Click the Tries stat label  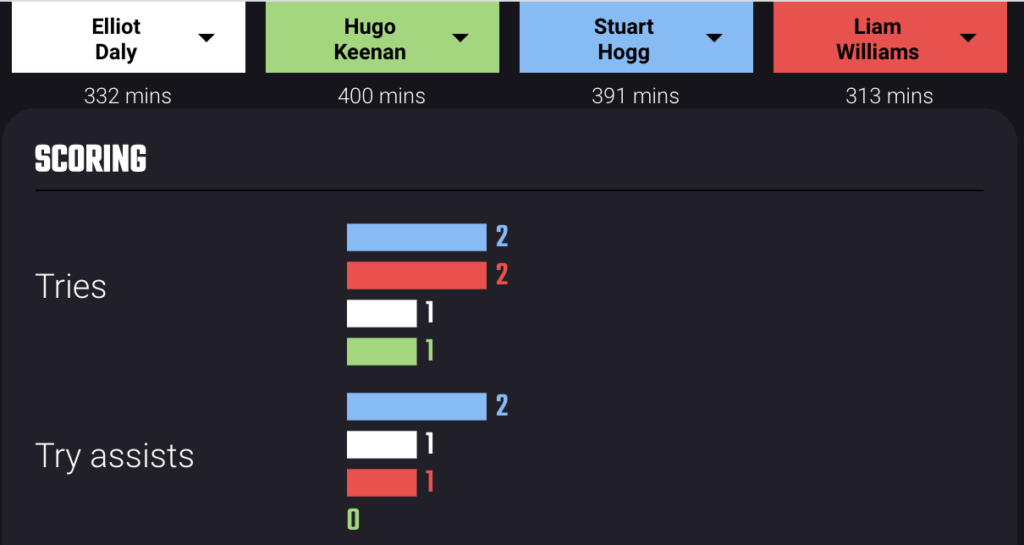(x=71, y=287)
